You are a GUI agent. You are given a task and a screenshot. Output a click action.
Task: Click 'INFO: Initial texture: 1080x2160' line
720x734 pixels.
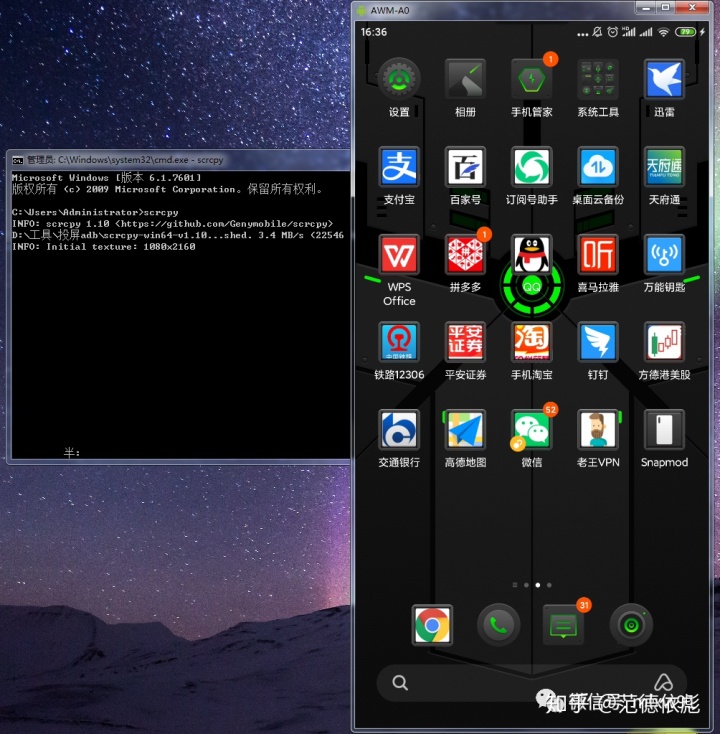(103, 247)
